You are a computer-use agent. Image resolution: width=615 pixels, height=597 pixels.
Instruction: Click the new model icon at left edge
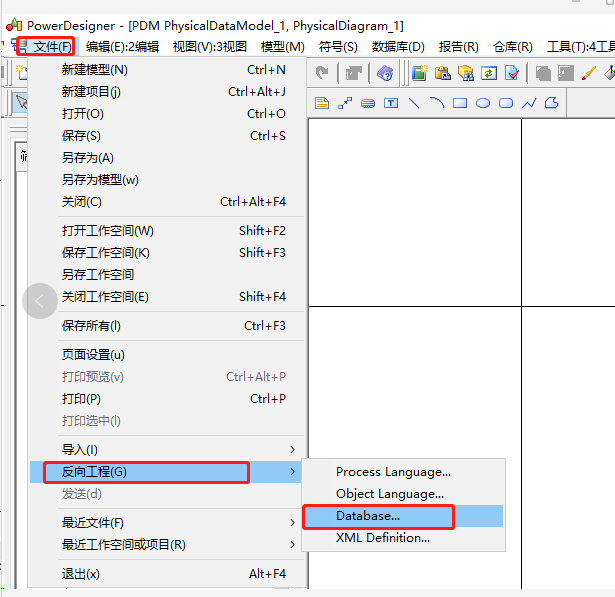pos(21,73)
